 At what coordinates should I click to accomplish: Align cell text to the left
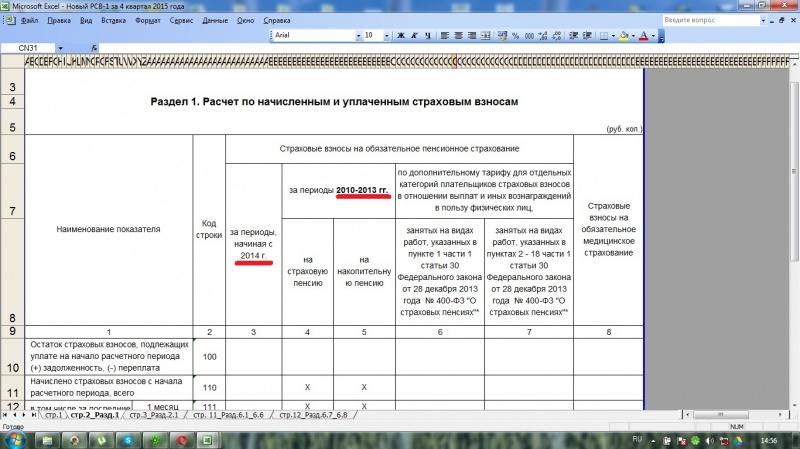(x=445, y=35)
